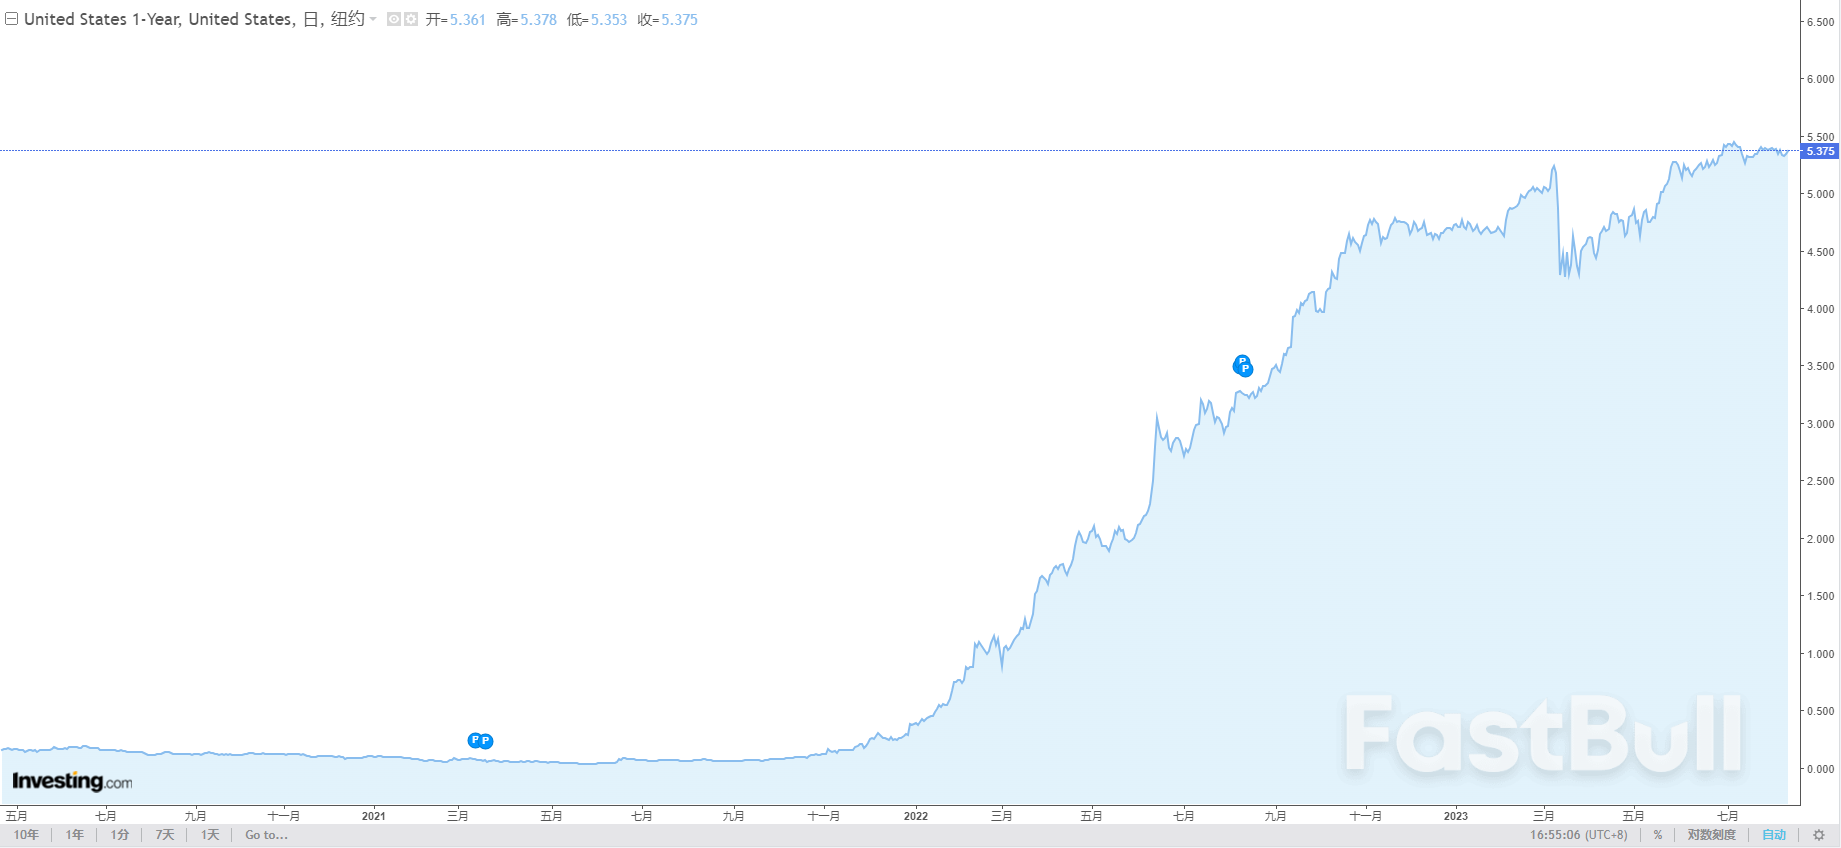Viewport: 1841px width, 848px height.
Task: Toggle 自动 auto scale mode
Action: pos(1773,835)
